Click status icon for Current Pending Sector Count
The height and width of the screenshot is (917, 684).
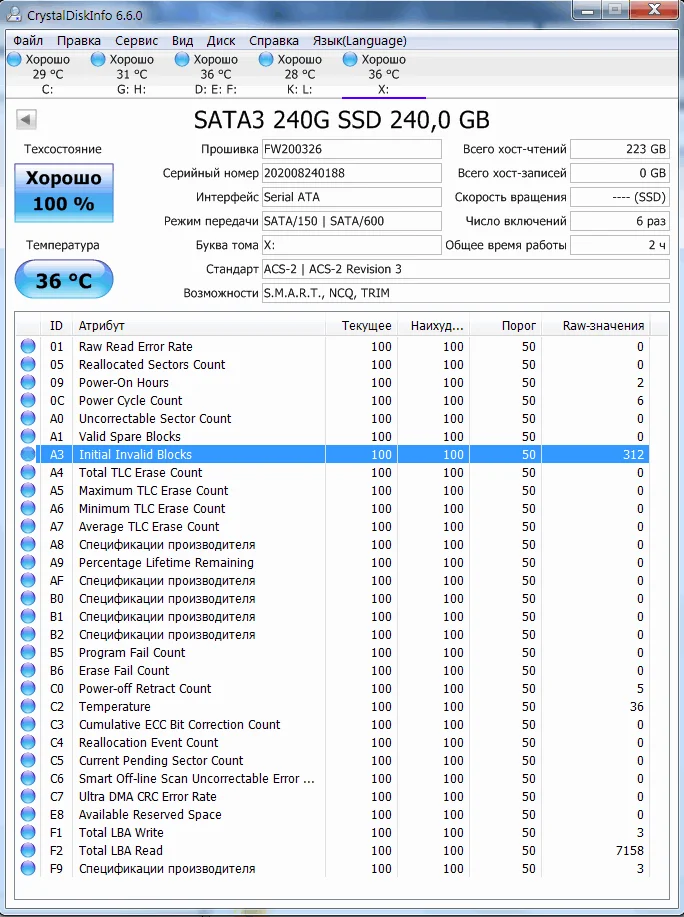click(28, 760)
